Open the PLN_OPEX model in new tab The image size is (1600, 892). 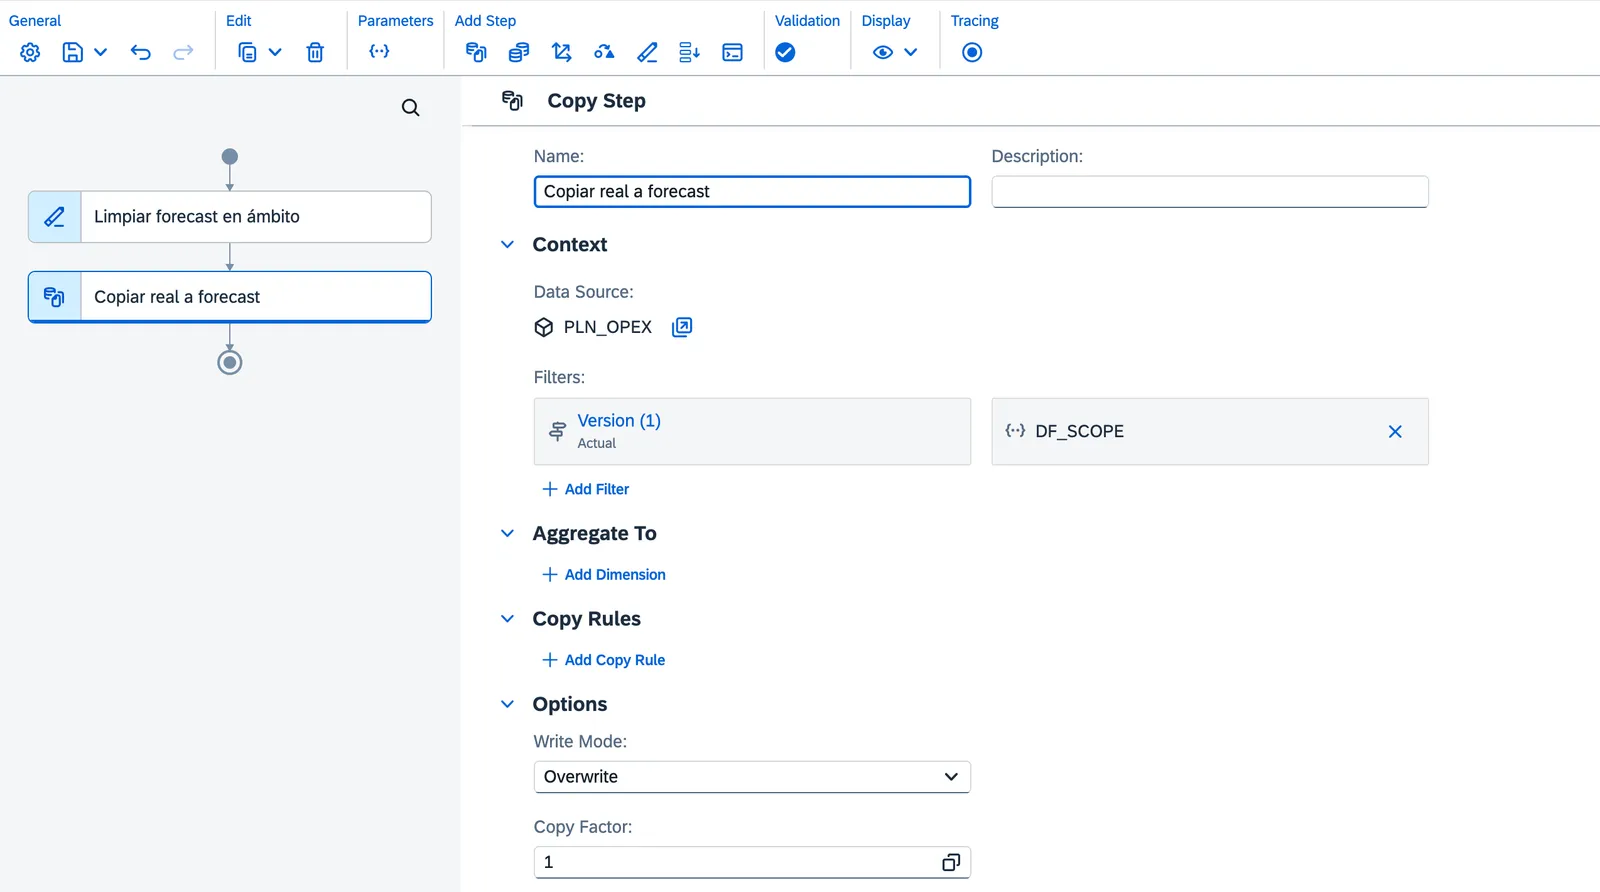pyautogui.click(x=682, y=327)
